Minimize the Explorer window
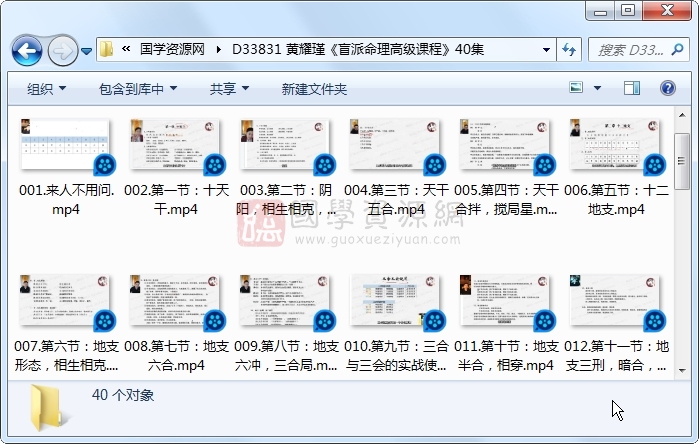The image size is (699, 444). pos(600,11)
